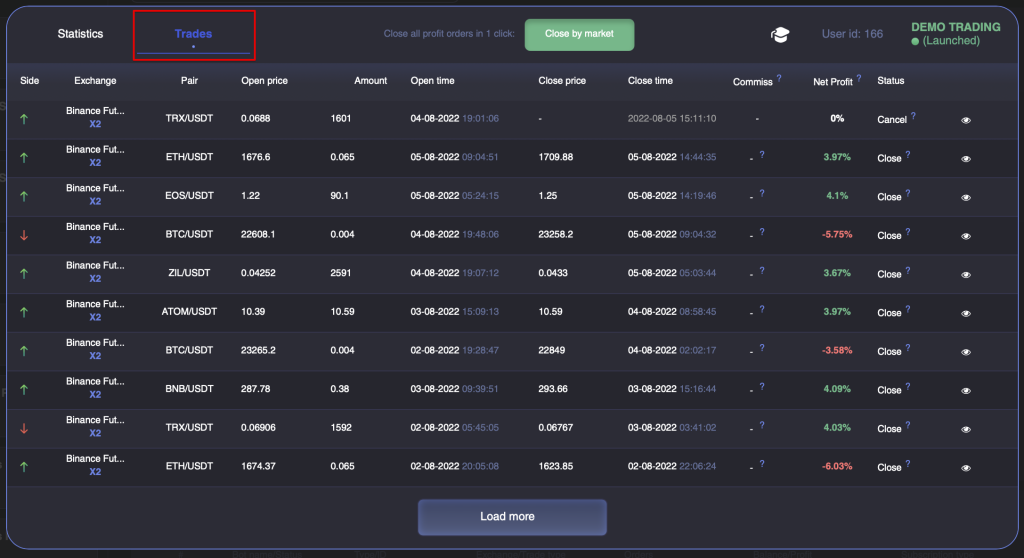Click the red down arrow in TRX/USDT 0.06906 row
The image size is (1024, 558).
point(24,429)
